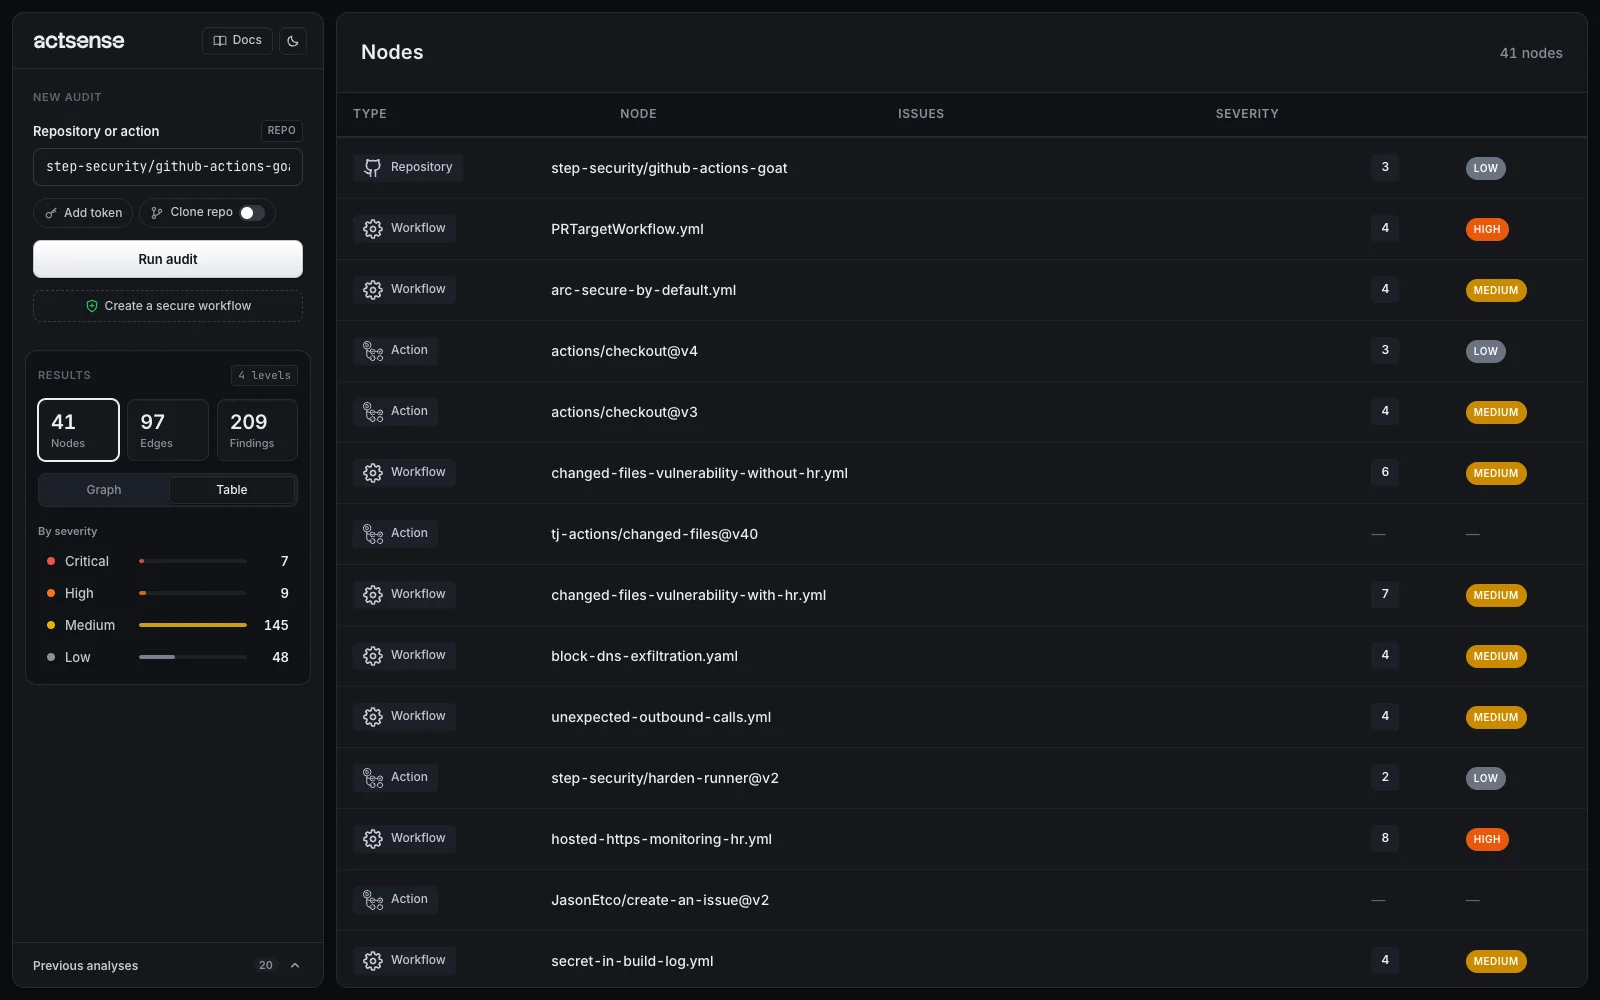Click the gear icon for unexpected-outbound-calls.yml
The width and height of the screenshot is (1600, 1000).
click(x=373, y=717)
